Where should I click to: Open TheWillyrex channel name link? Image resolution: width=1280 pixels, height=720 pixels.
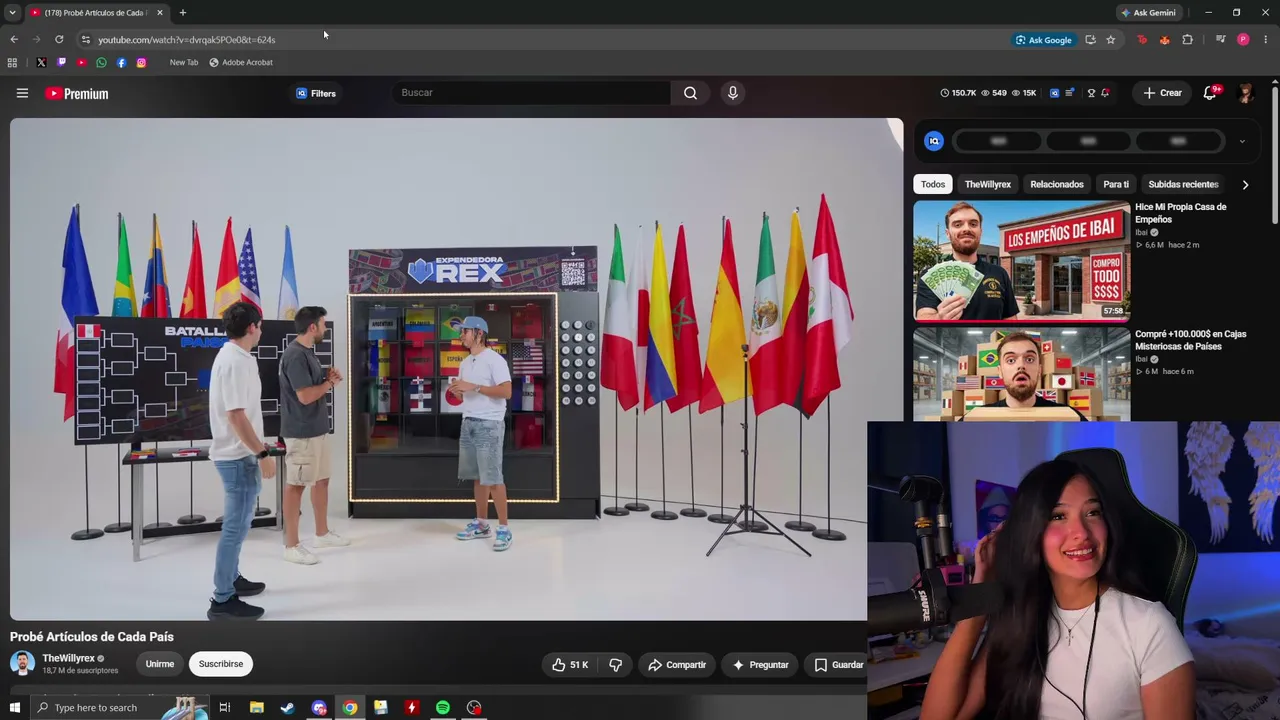pos(68,658)
